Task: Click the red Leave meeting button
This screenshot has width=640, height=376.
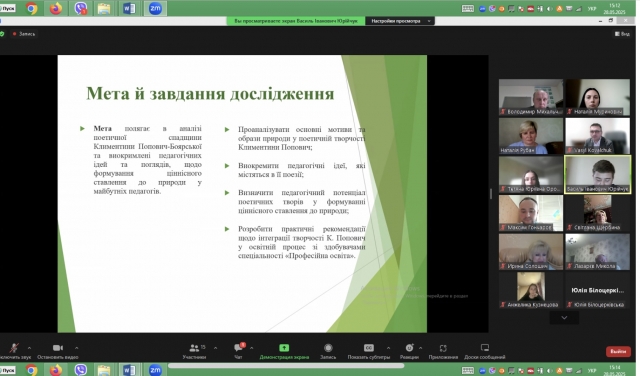Action: click(618, 351)
